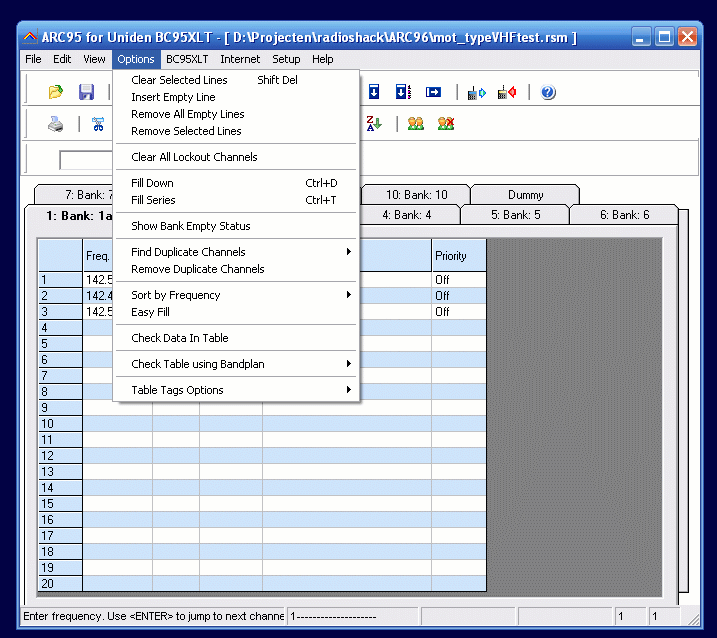The image size is (717, 638).
Task: Click Priority Off cell in row 1
Action: pos(459,279)
